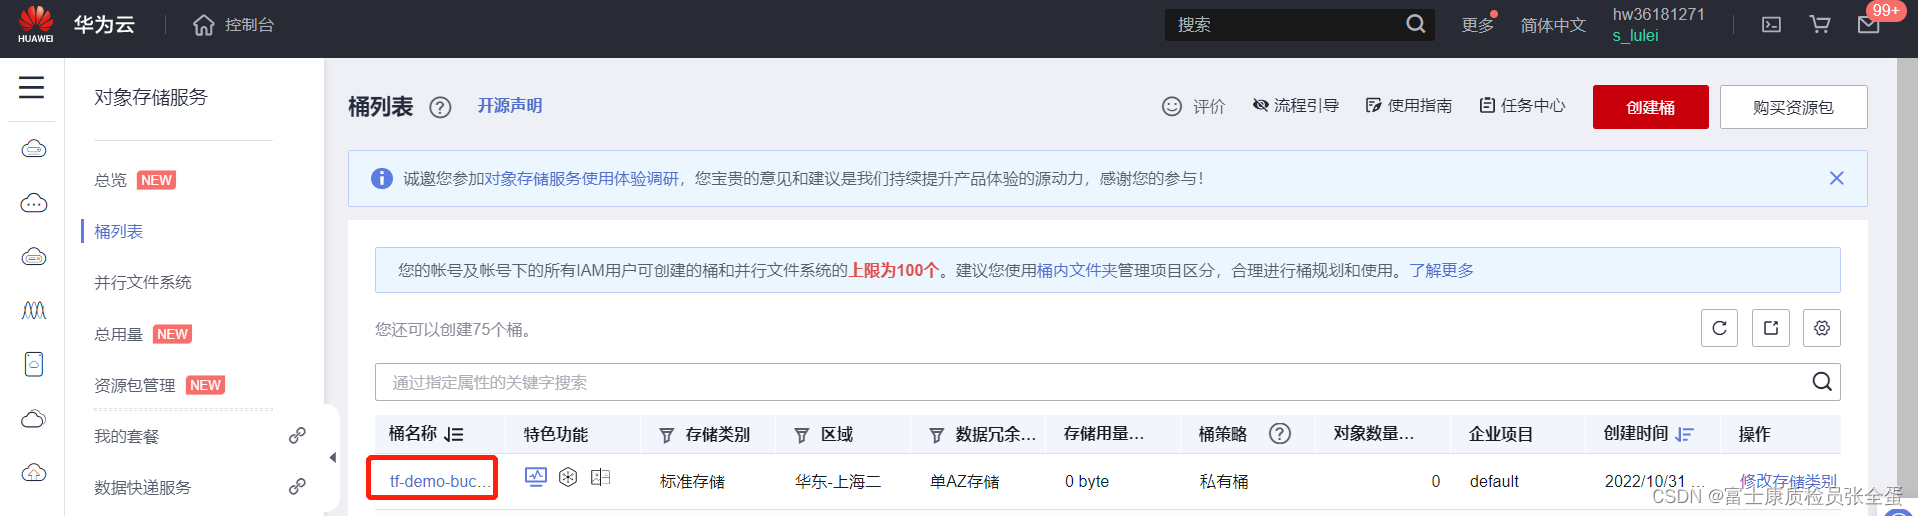Open 使用指南
The height and width of the screenshot is (516, 1918).
click(x=1409, y=106)
